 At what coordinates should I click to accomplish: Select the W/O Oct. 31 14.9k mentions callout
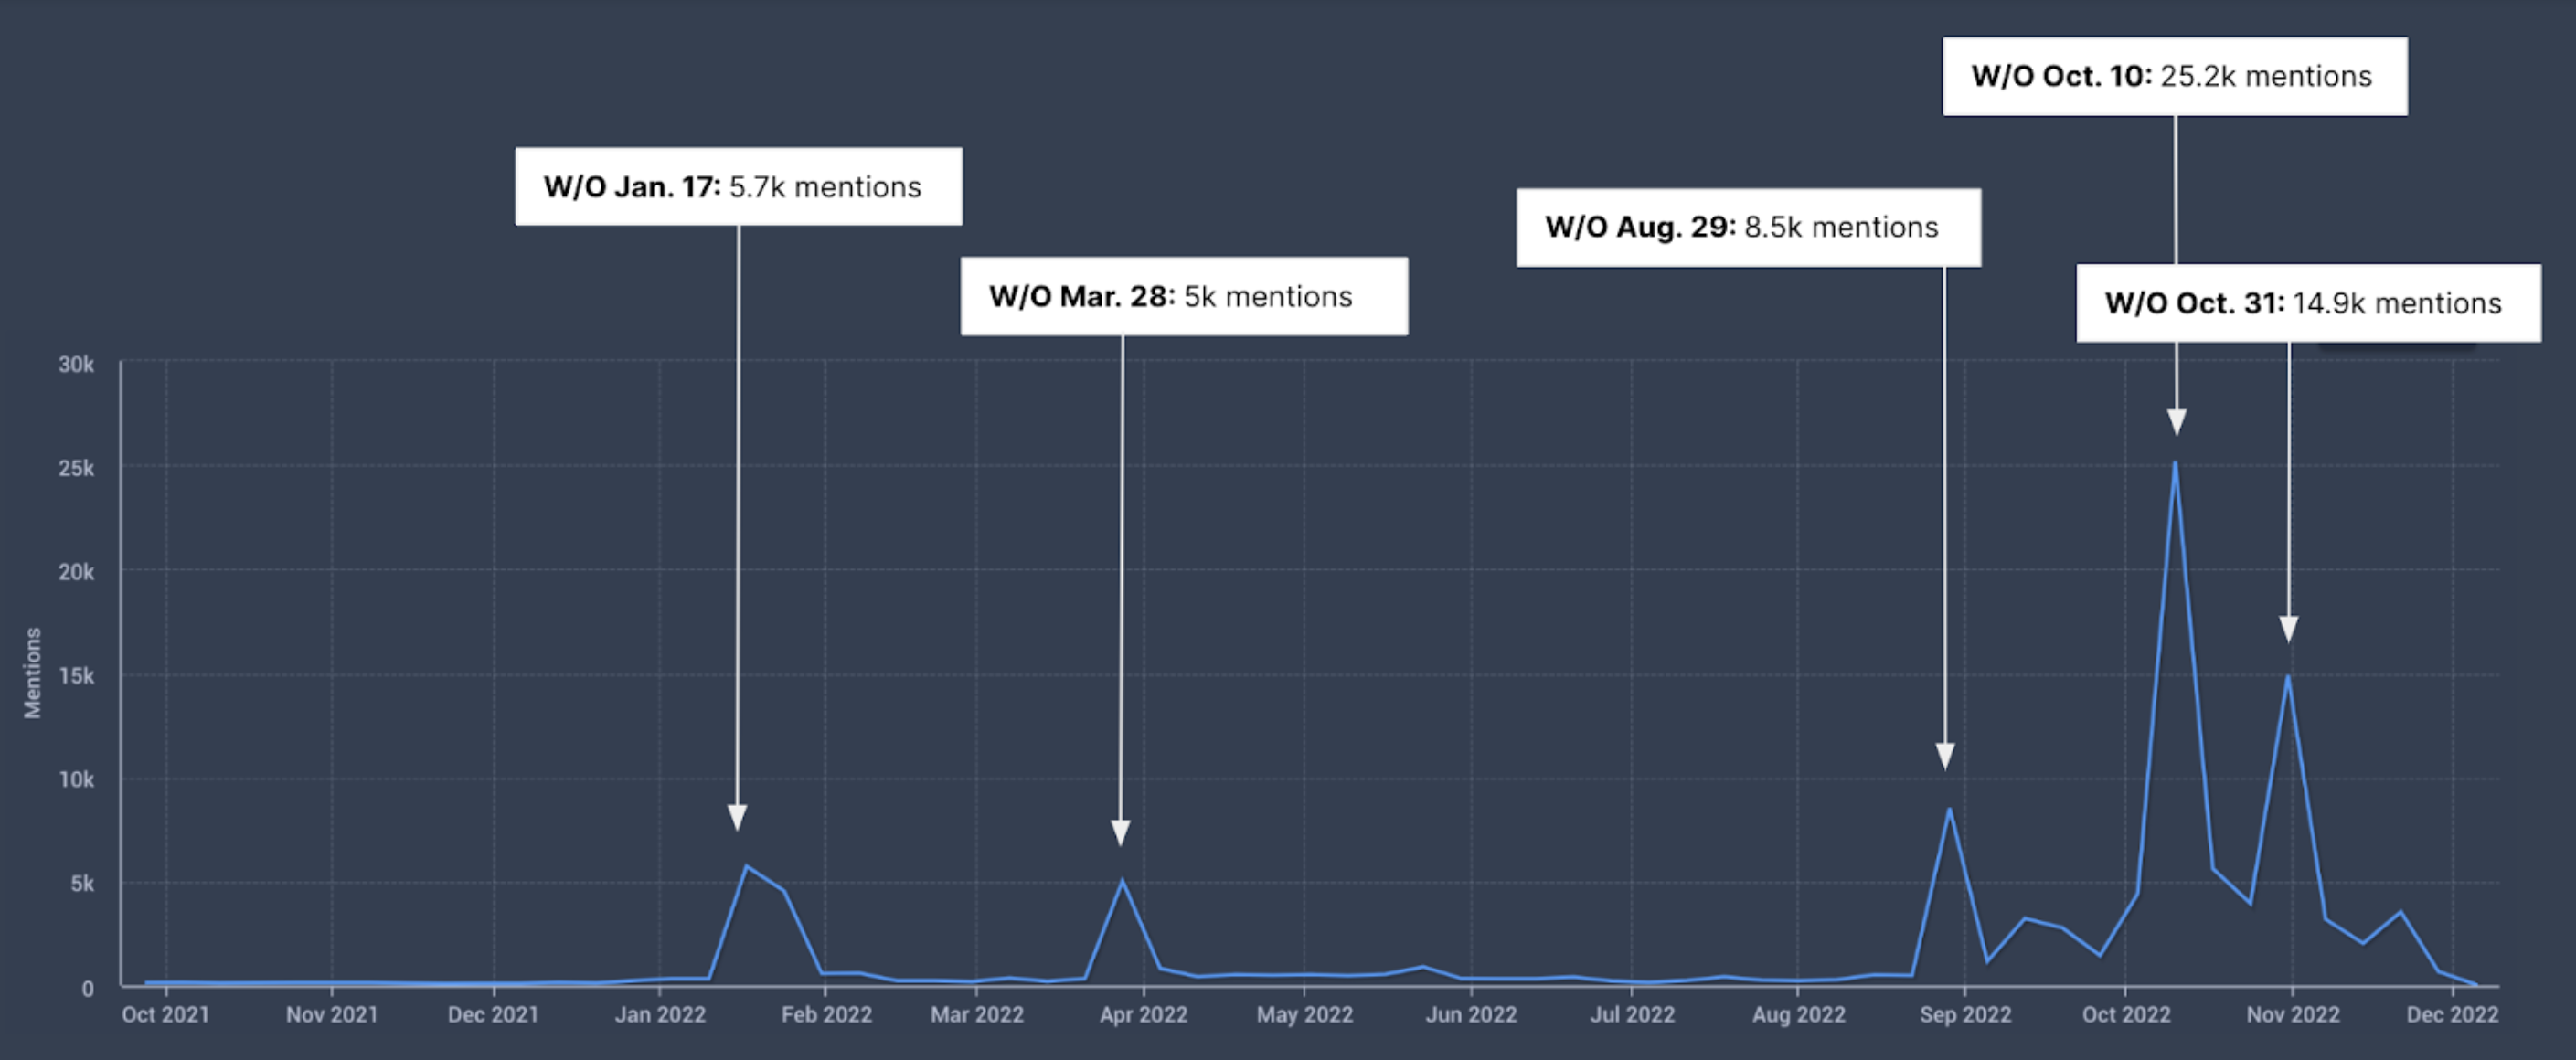(x=2308, y=303)
